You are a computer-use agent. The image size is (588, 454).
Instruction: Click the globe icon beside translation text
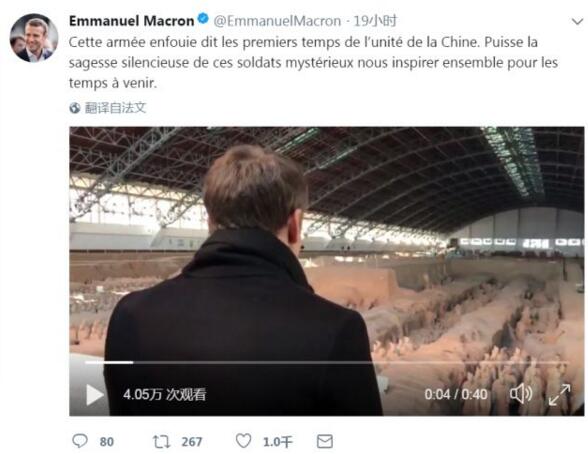(x=75, y=108)
